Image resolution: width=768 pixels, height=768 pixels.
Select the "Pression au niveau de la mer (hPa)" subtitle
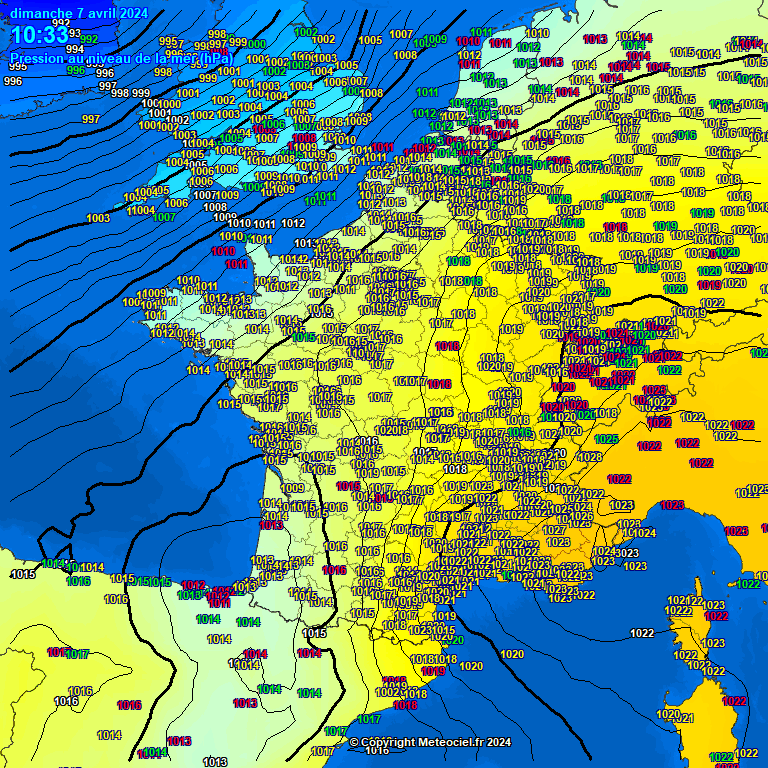(x=121, y=58)
